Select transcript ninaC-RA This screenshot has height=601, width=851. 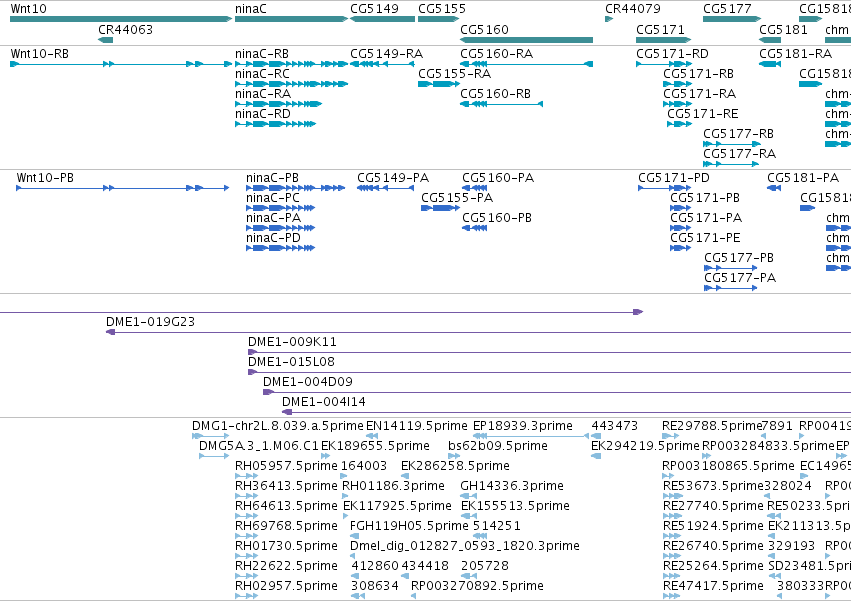(x=278, y=104)
